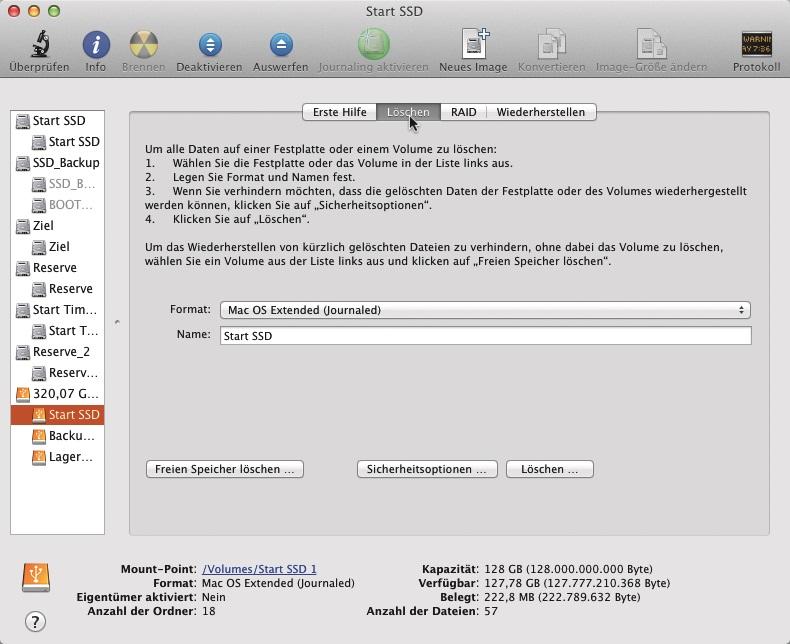Select the Ziel disk in sidebar

[57, 226]
